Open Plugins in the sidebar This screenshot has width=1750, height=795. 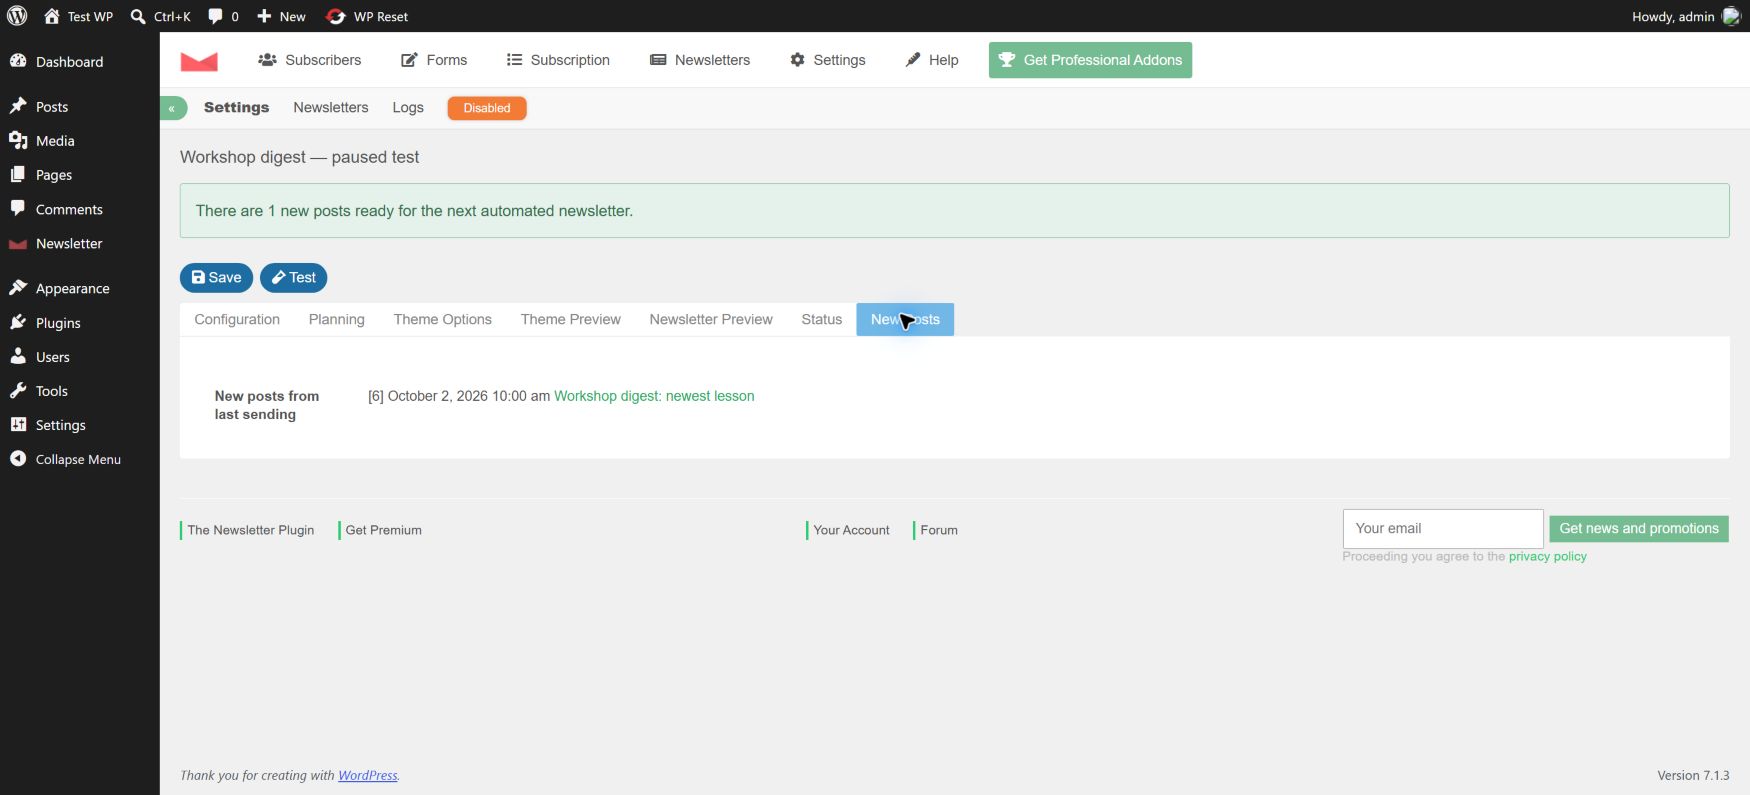click(x=80, y=323)
